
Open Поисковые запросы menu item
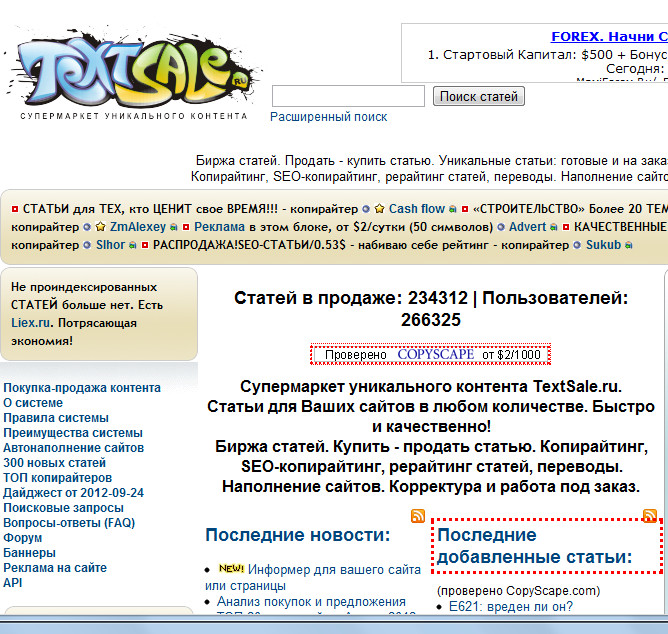click(x=63, y=508)
